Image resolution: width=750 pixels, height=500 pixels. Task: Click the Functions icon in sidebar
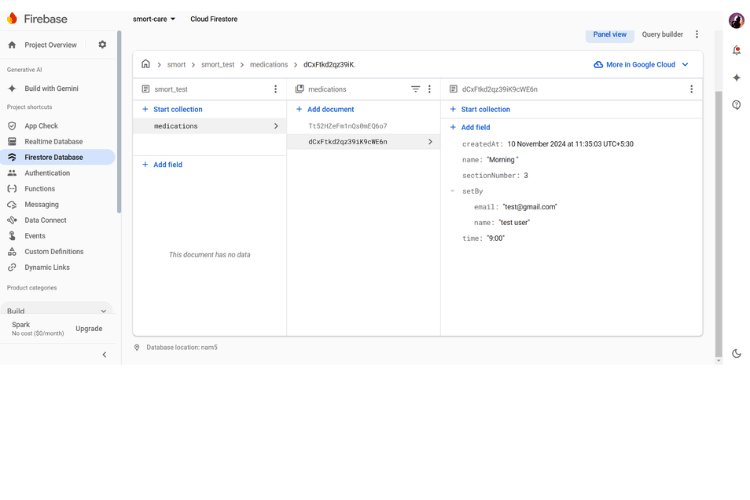pos(12,189)
